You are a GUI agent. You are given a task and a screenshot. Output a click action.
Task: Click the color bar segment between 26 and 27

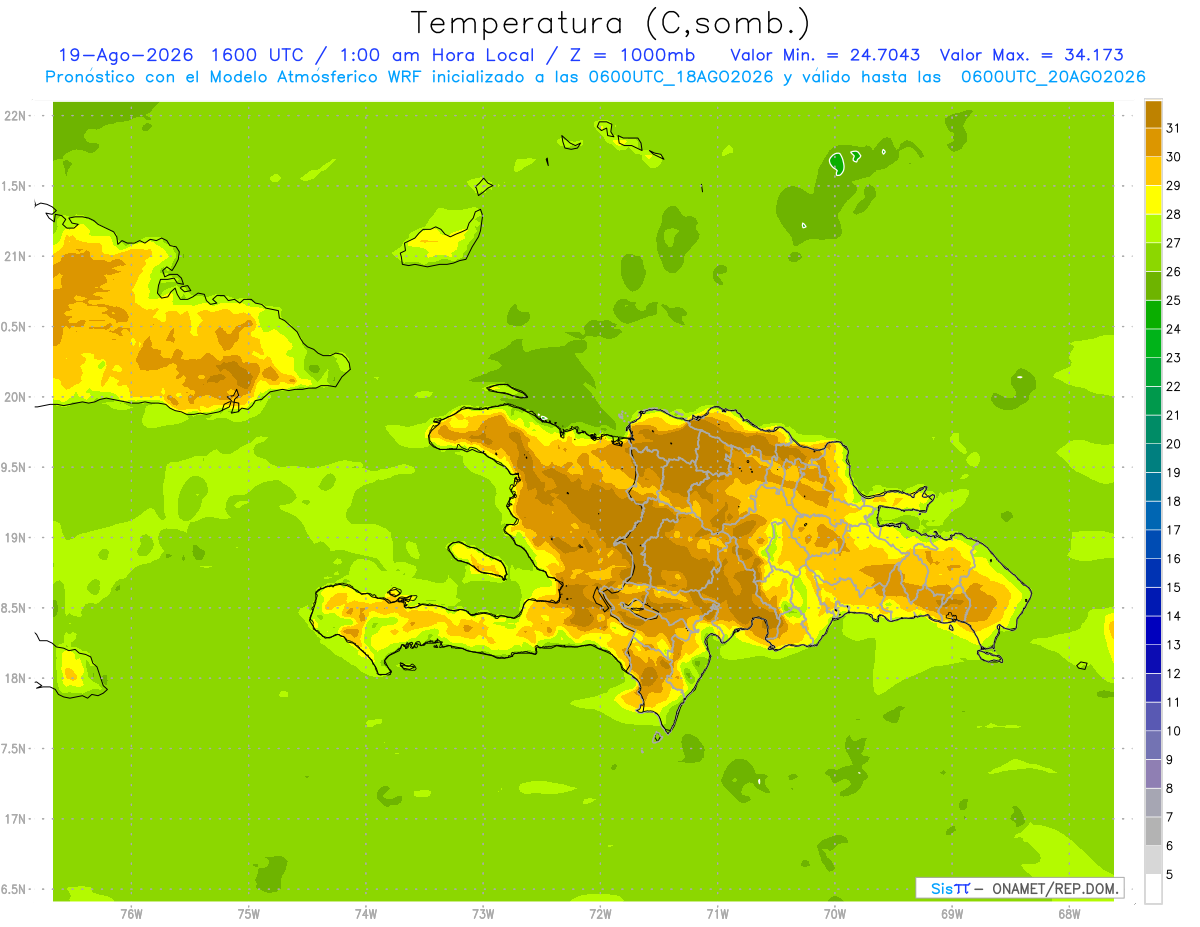coord(1153,258)
